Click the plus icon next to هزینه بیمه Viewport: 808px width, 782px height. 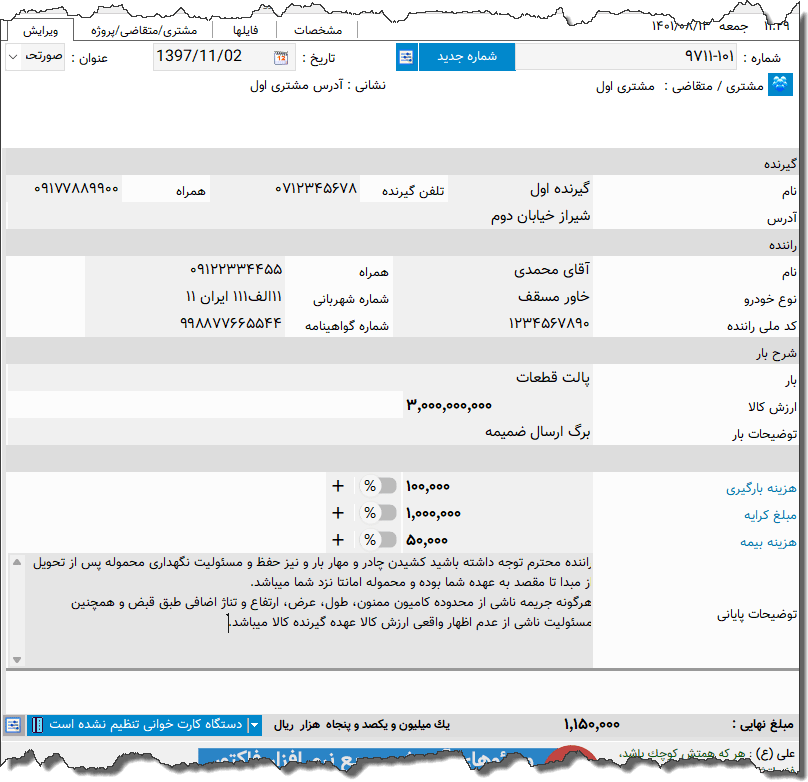pos(339,540)
